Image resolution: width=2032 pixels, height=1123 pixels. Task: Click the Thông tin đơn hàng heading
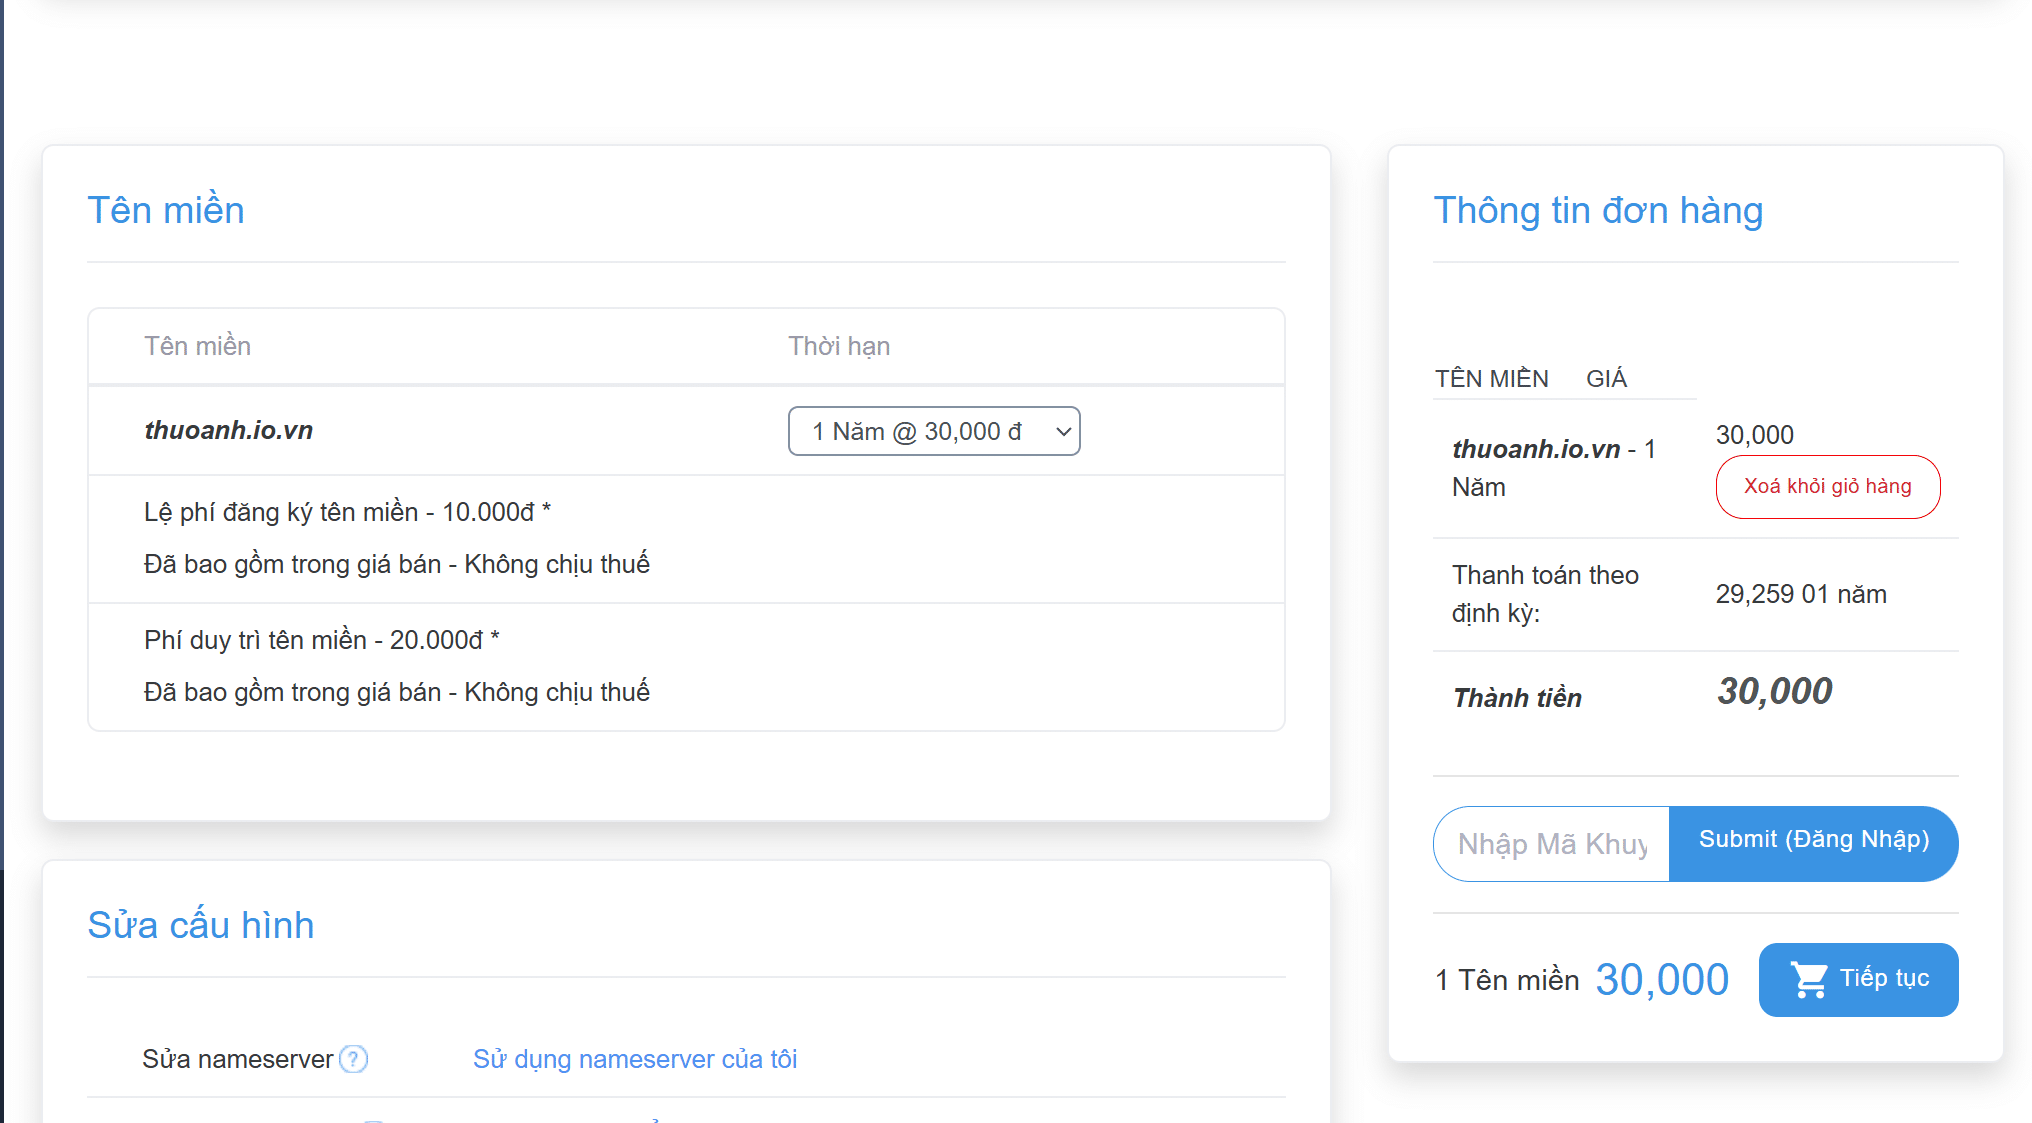tap(1597, 210)
